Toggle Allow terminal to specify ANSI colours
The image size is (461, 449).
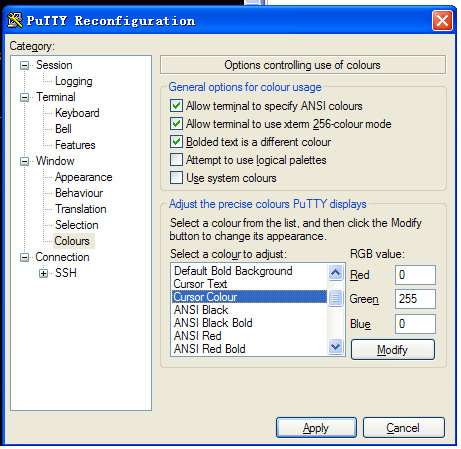click(x=176, y=106)
